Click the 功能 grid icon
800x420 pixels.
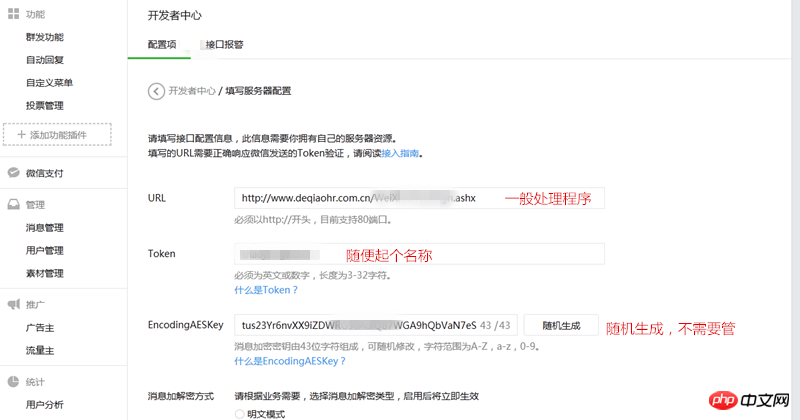tap(13, 14)
